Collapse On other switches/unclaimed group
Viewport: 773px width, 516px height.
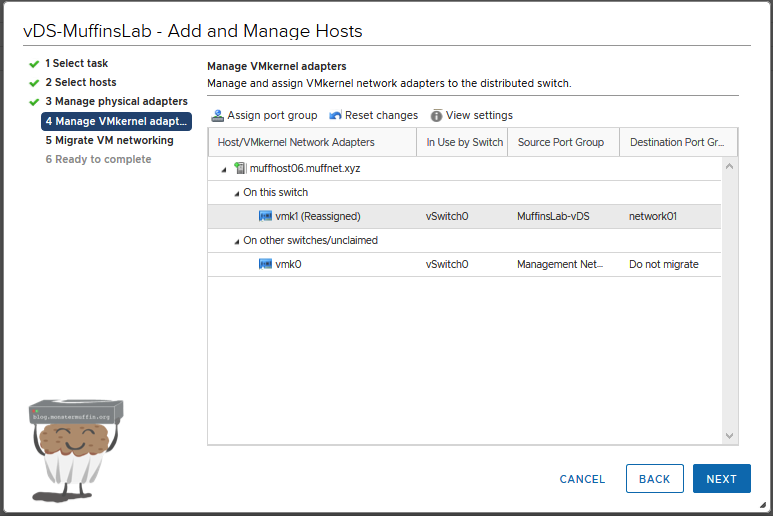click(x=236, y=241)
